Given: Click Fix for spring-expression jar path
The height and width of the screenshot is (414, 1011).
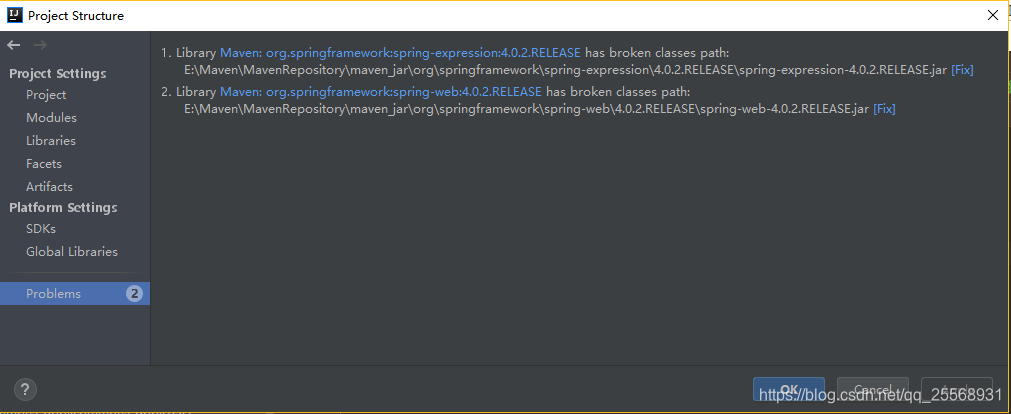Looking at the screenshot, I should click(x=962, y=70).
